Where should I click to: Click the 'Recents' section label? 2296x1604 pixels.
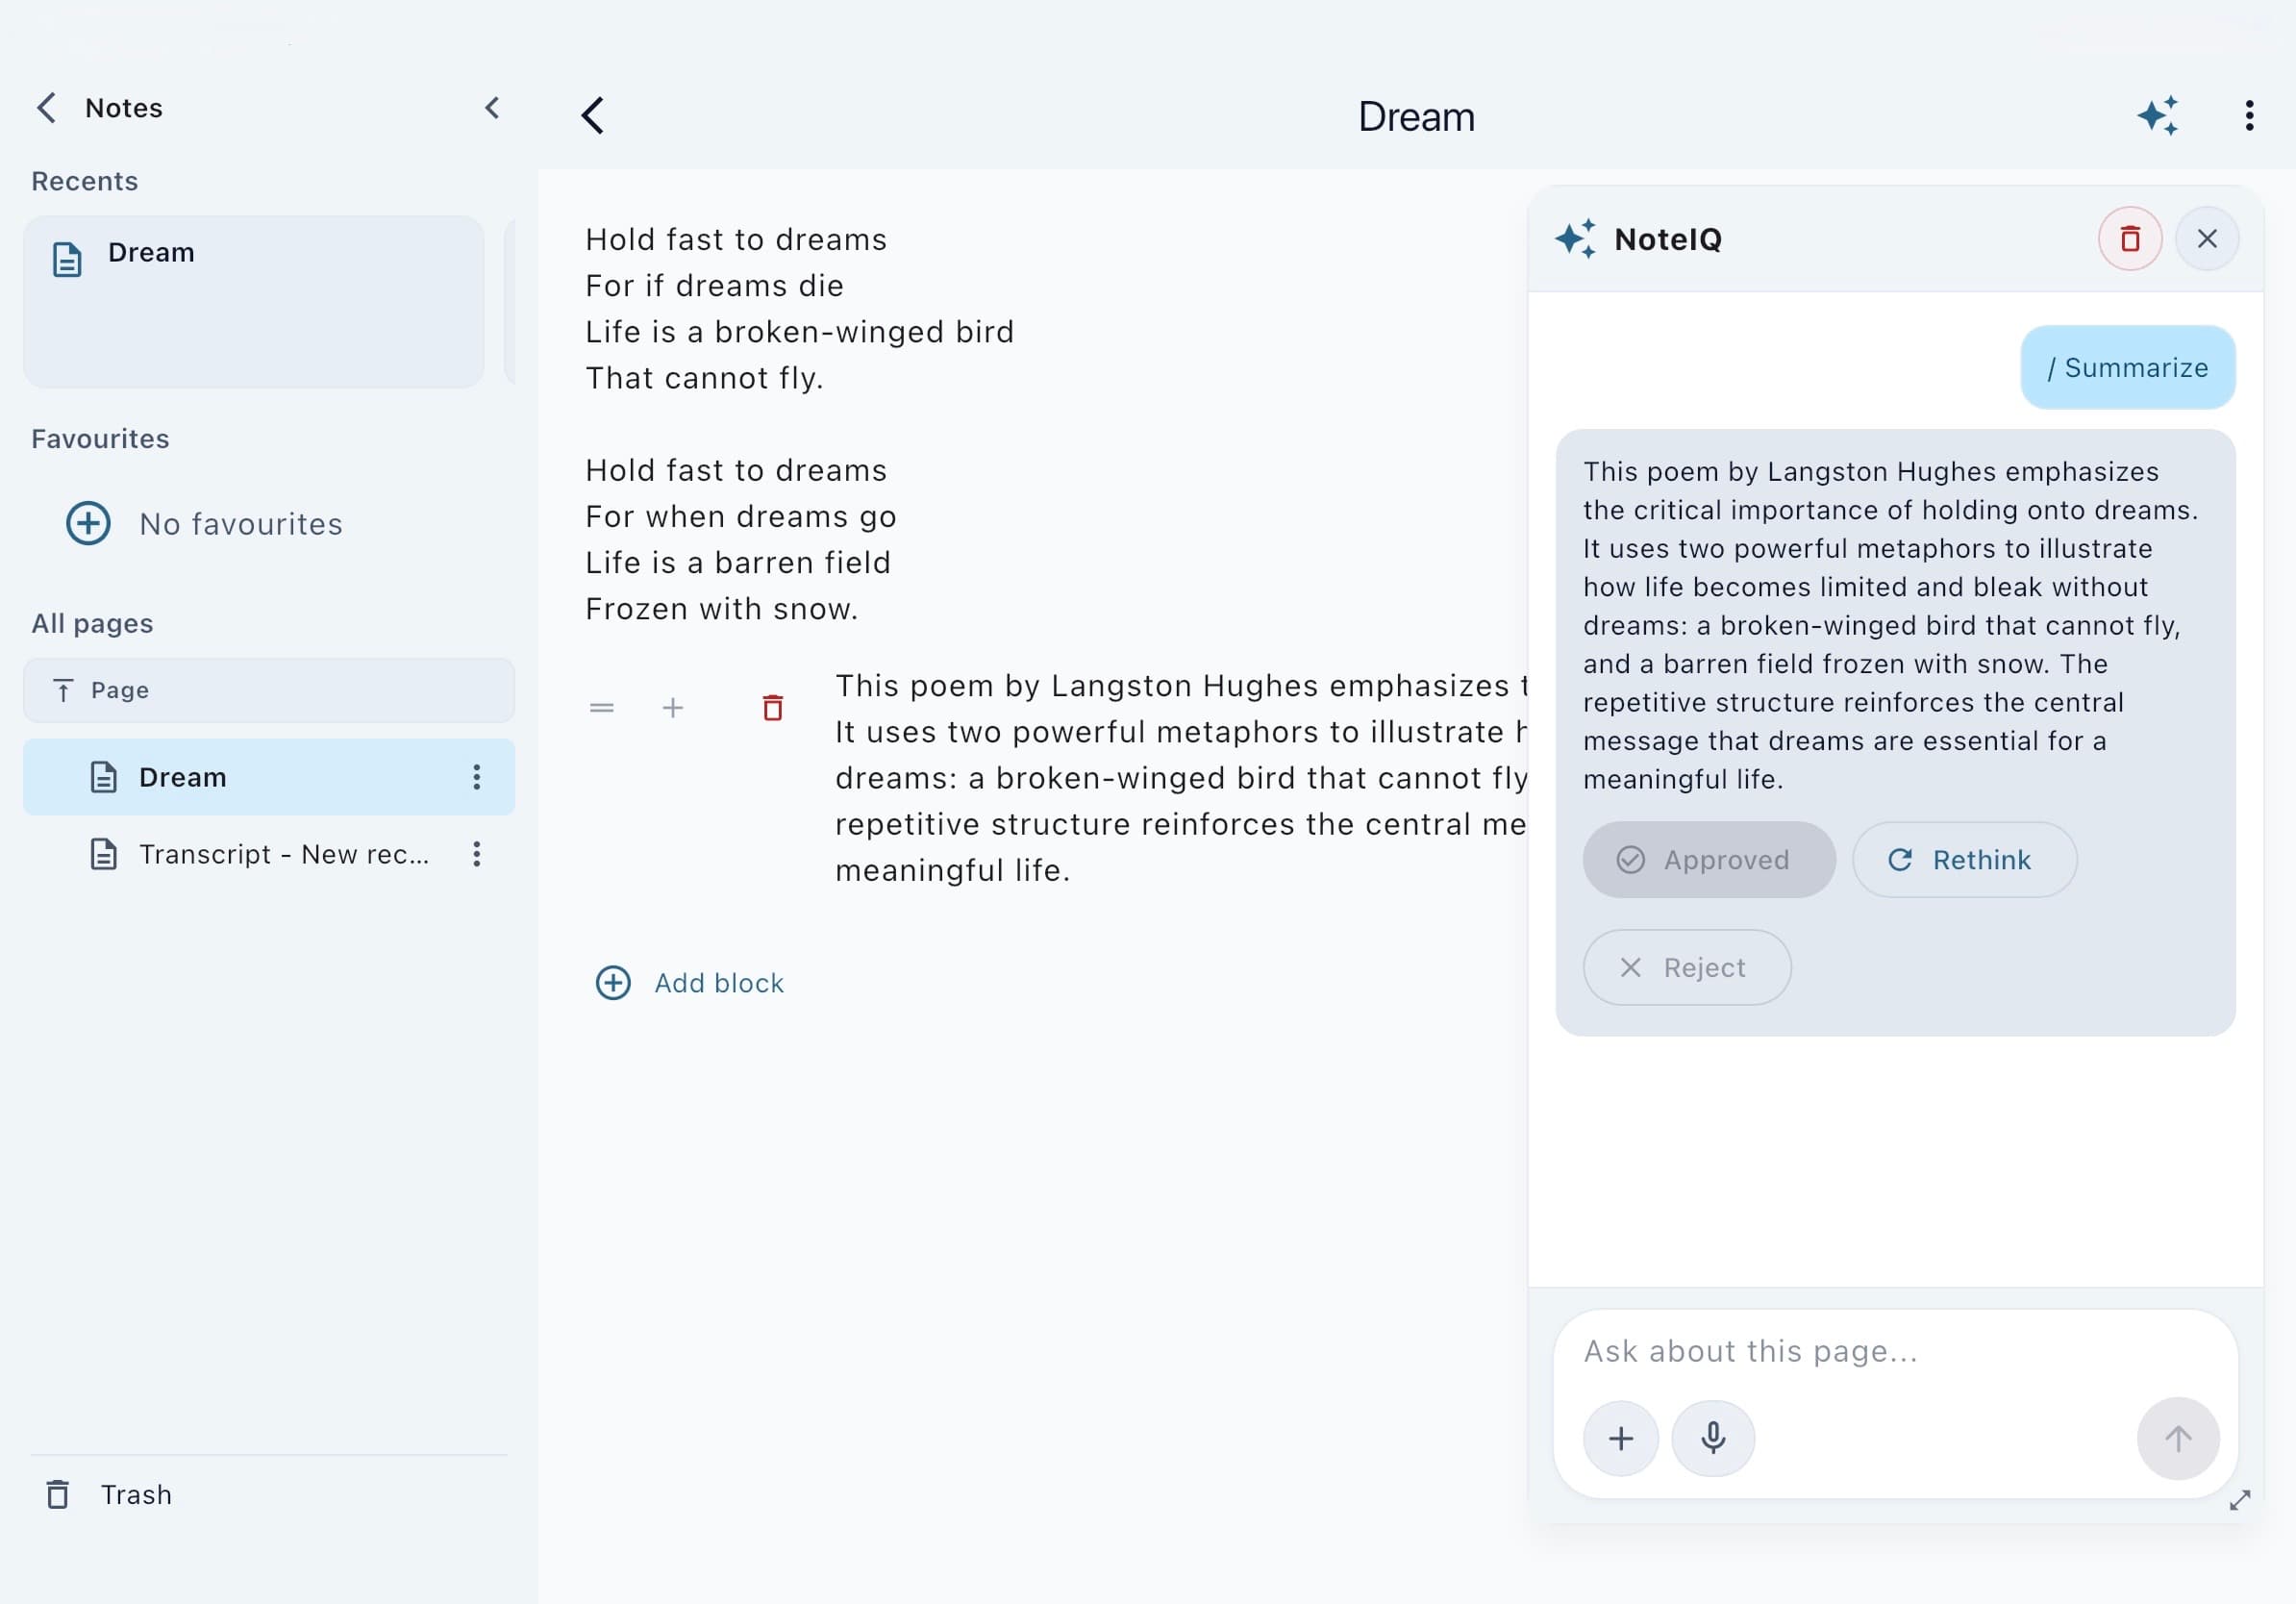click(85, 181)
